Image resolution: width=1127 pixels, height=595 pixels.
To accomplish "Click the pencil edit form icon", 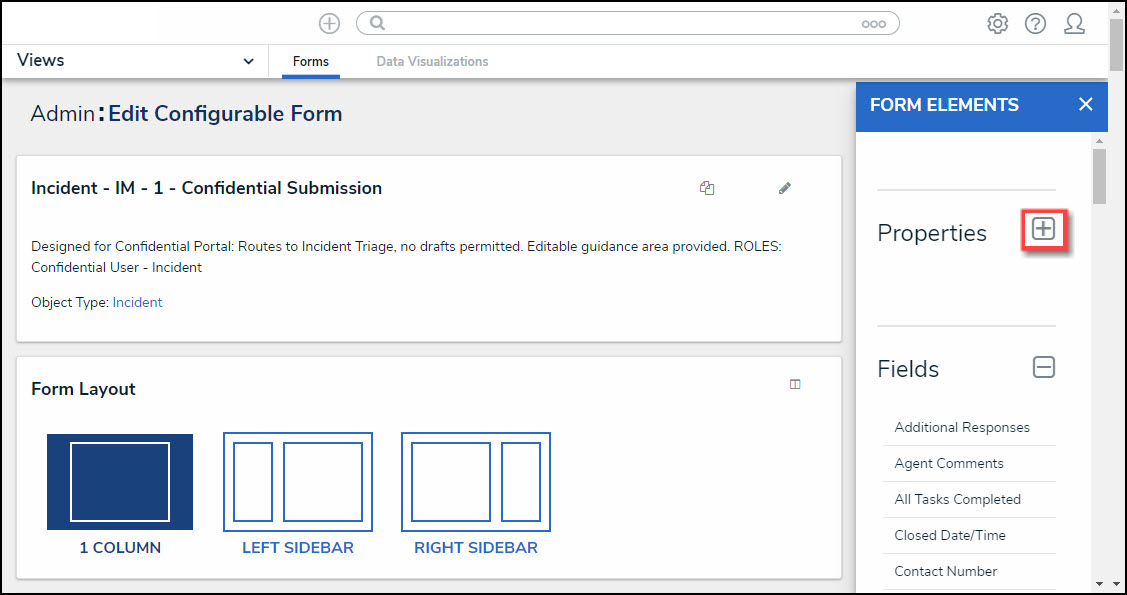I will [x=785, y=188].
